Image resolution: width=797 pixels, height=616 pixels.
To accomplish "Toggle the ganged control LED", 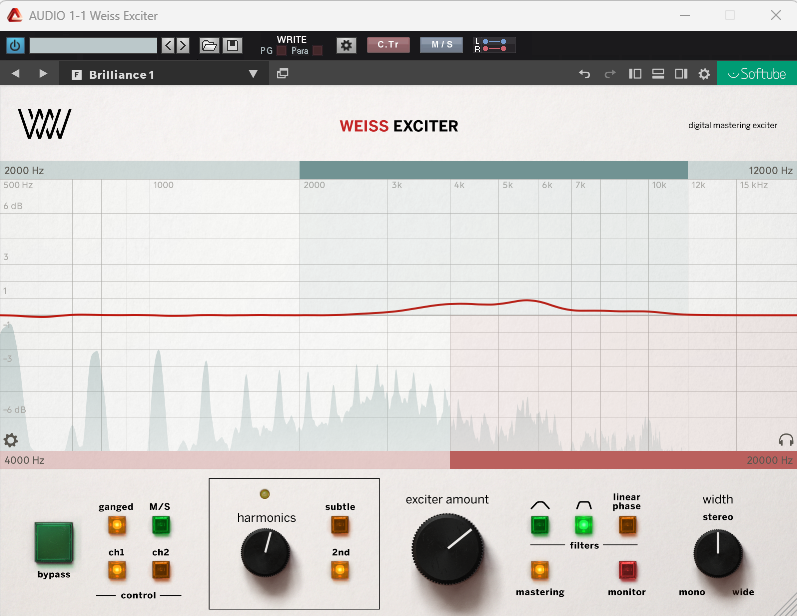I will coord(116,525).
